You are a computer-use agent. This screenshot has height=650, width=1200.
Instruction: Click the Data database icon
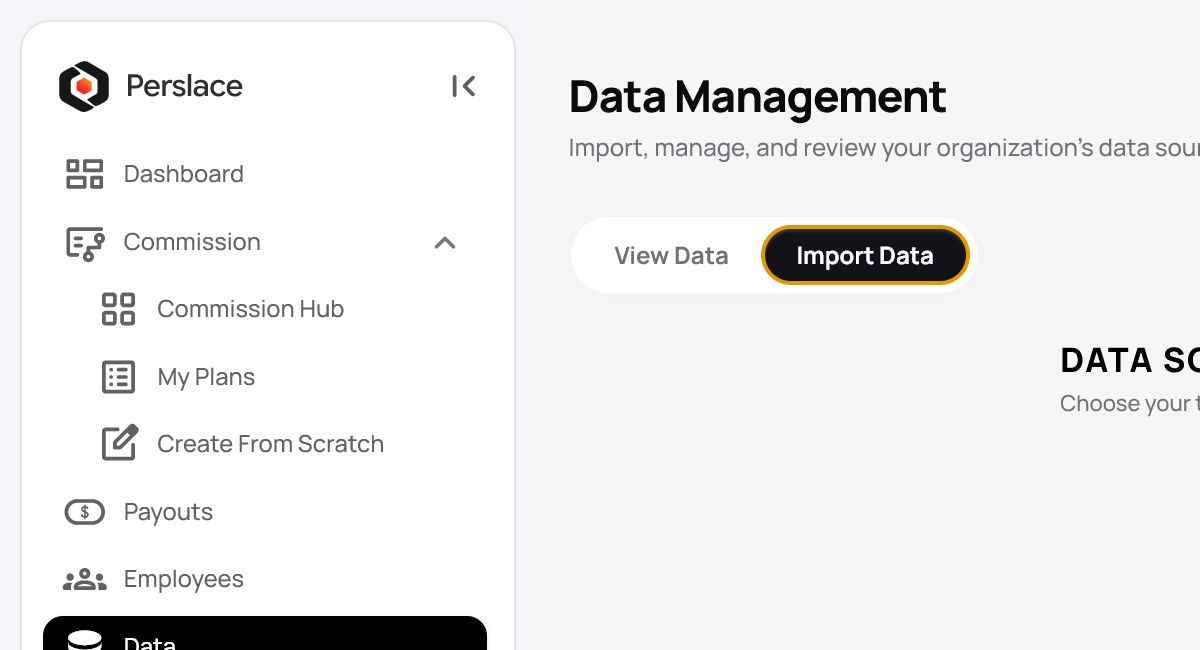coord(85,640)
